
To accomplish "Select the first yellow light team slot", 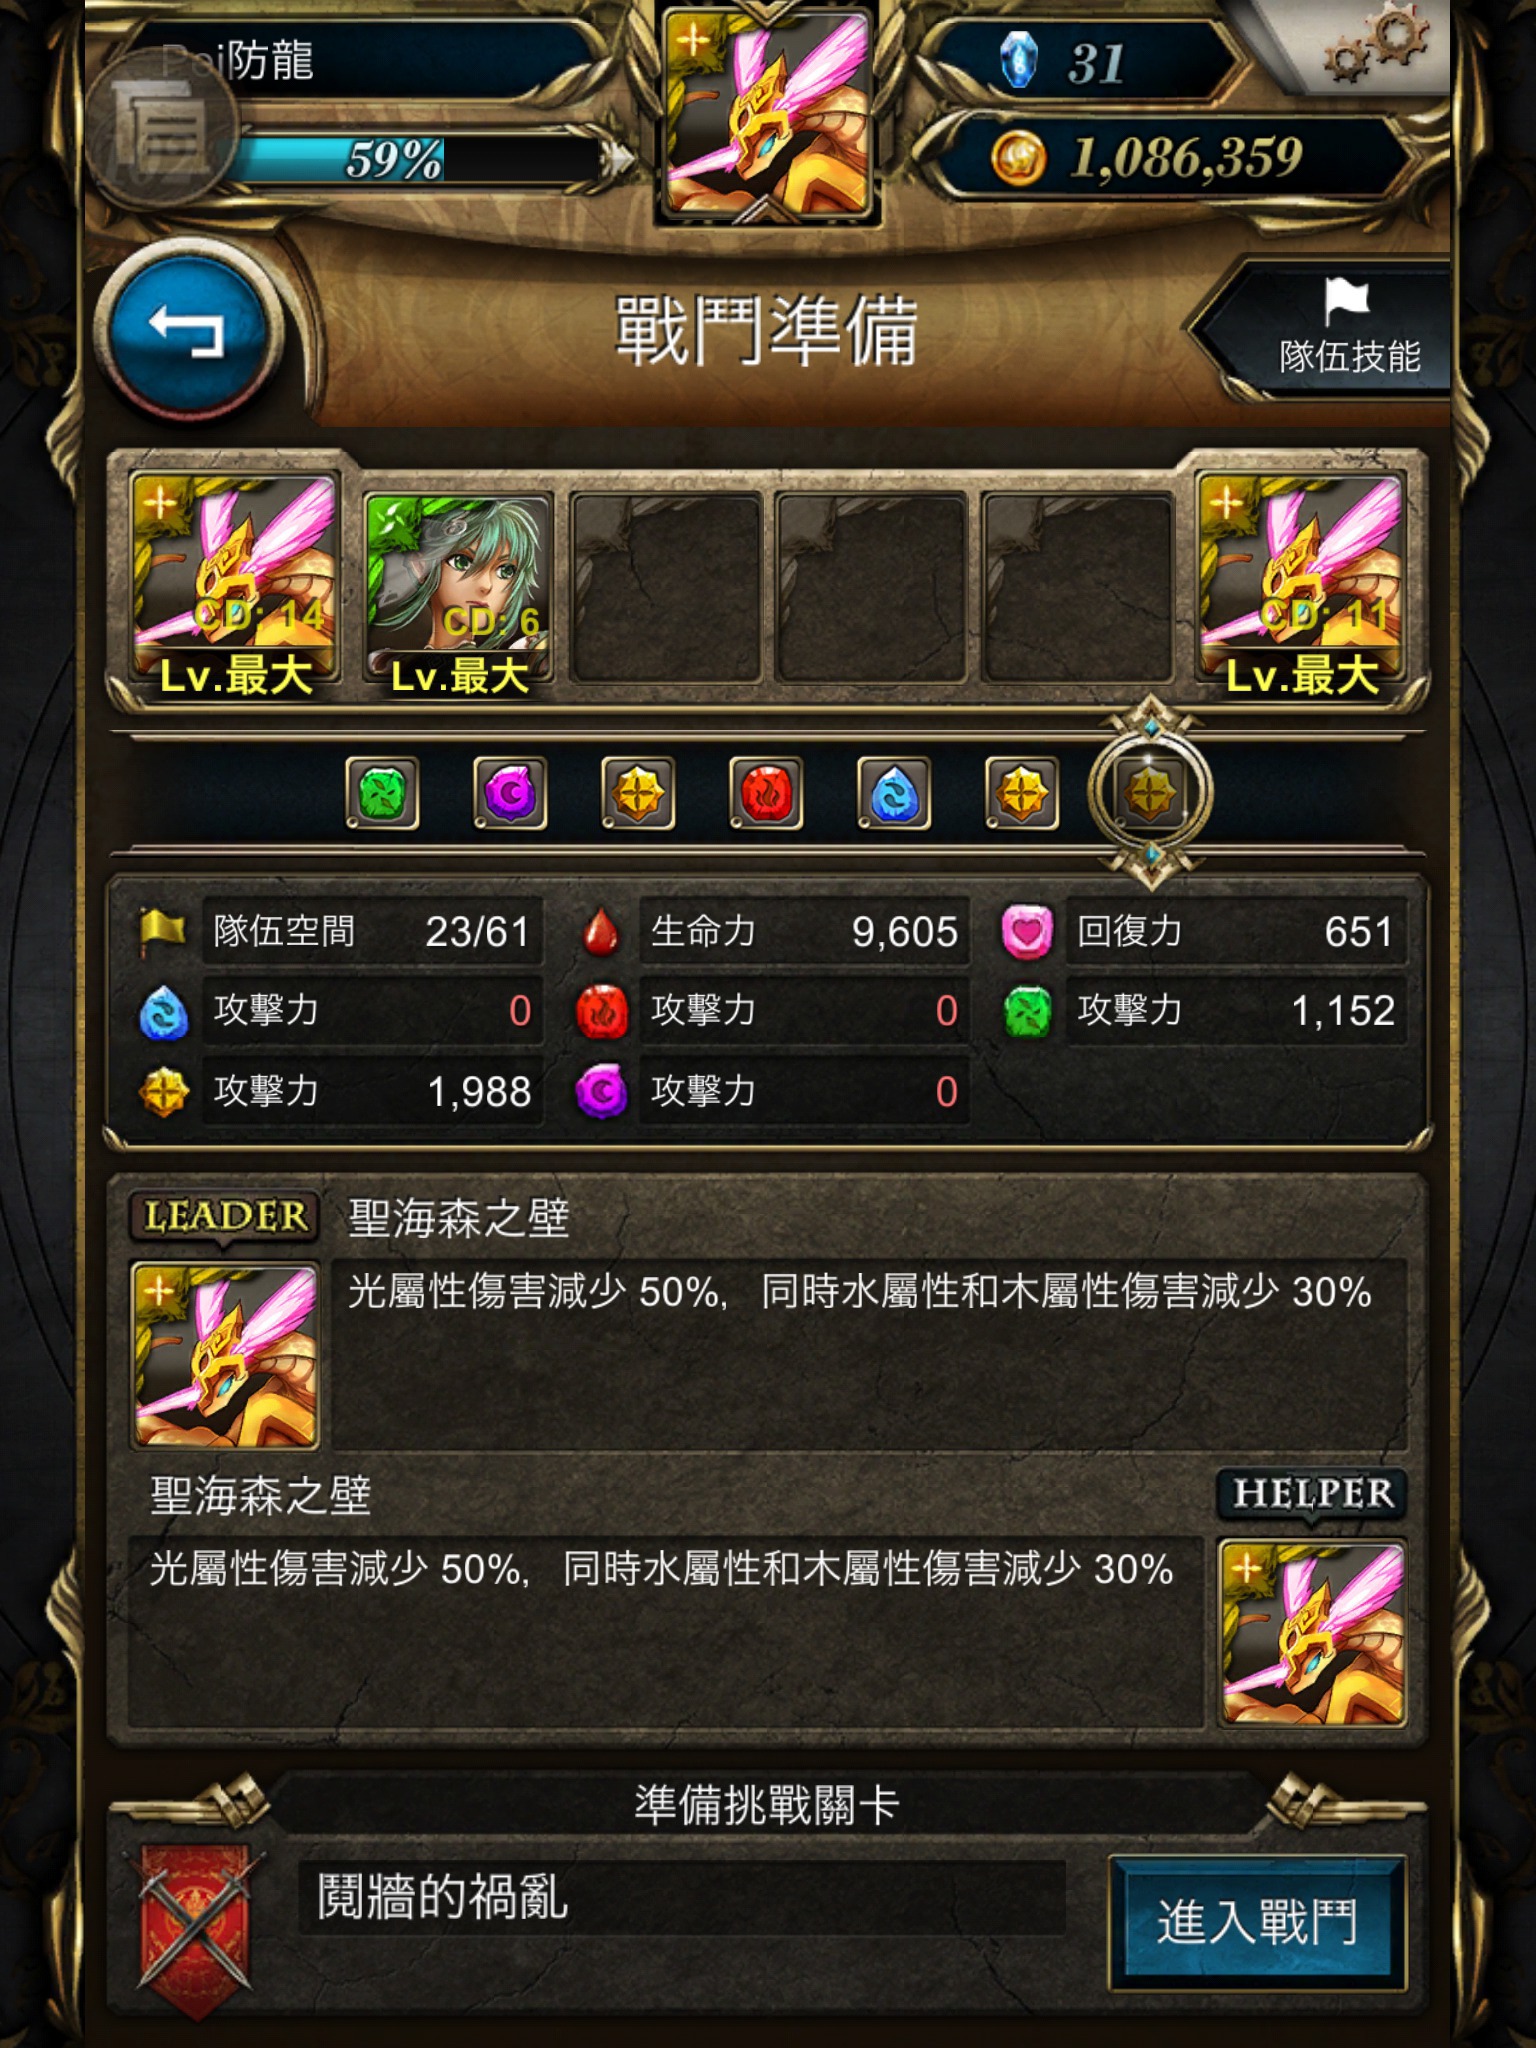I will (x=638, y=793).
